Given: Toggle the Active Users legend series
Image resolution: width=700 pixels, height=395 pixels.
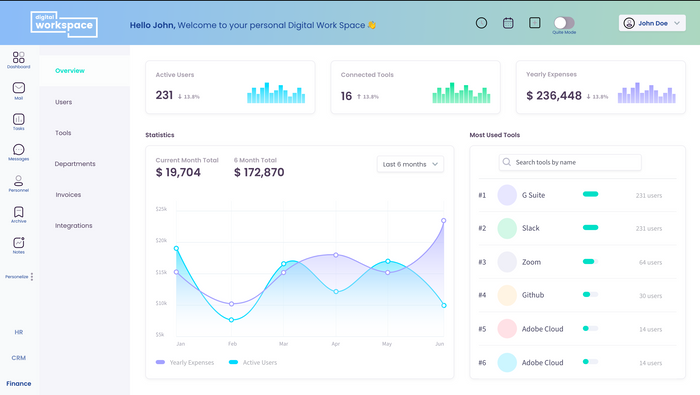Looking at the screenshot, I should [x=253, y=362].
